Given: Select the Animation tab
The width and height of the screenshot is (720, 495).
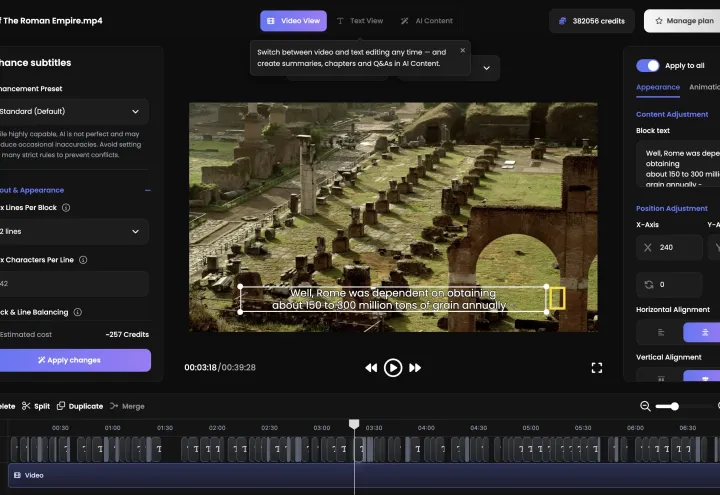Looking at the screenshot, I should pyautogui.click(x=704, y=87).
